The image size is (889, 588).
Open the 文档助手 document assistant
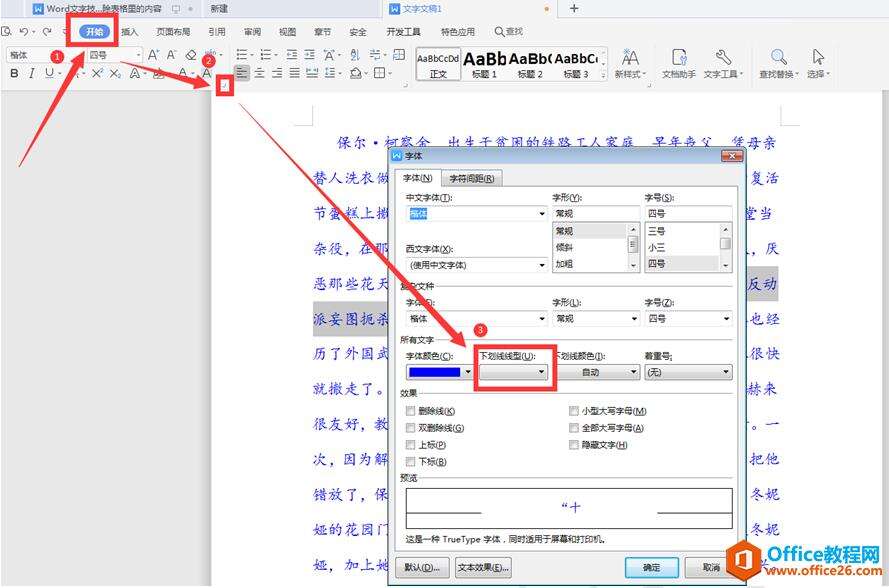pos(679,62)
